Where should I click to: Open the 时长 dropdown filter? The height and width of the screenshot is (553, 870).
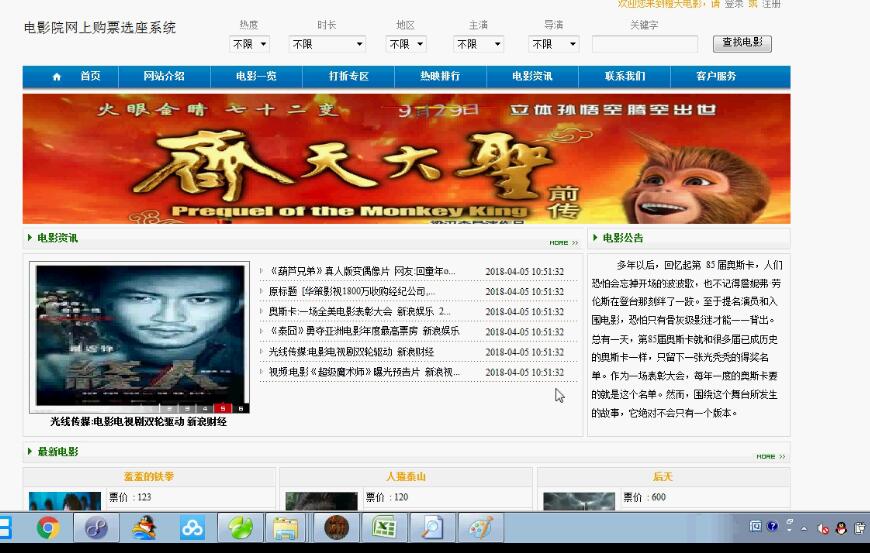point(327,44)
